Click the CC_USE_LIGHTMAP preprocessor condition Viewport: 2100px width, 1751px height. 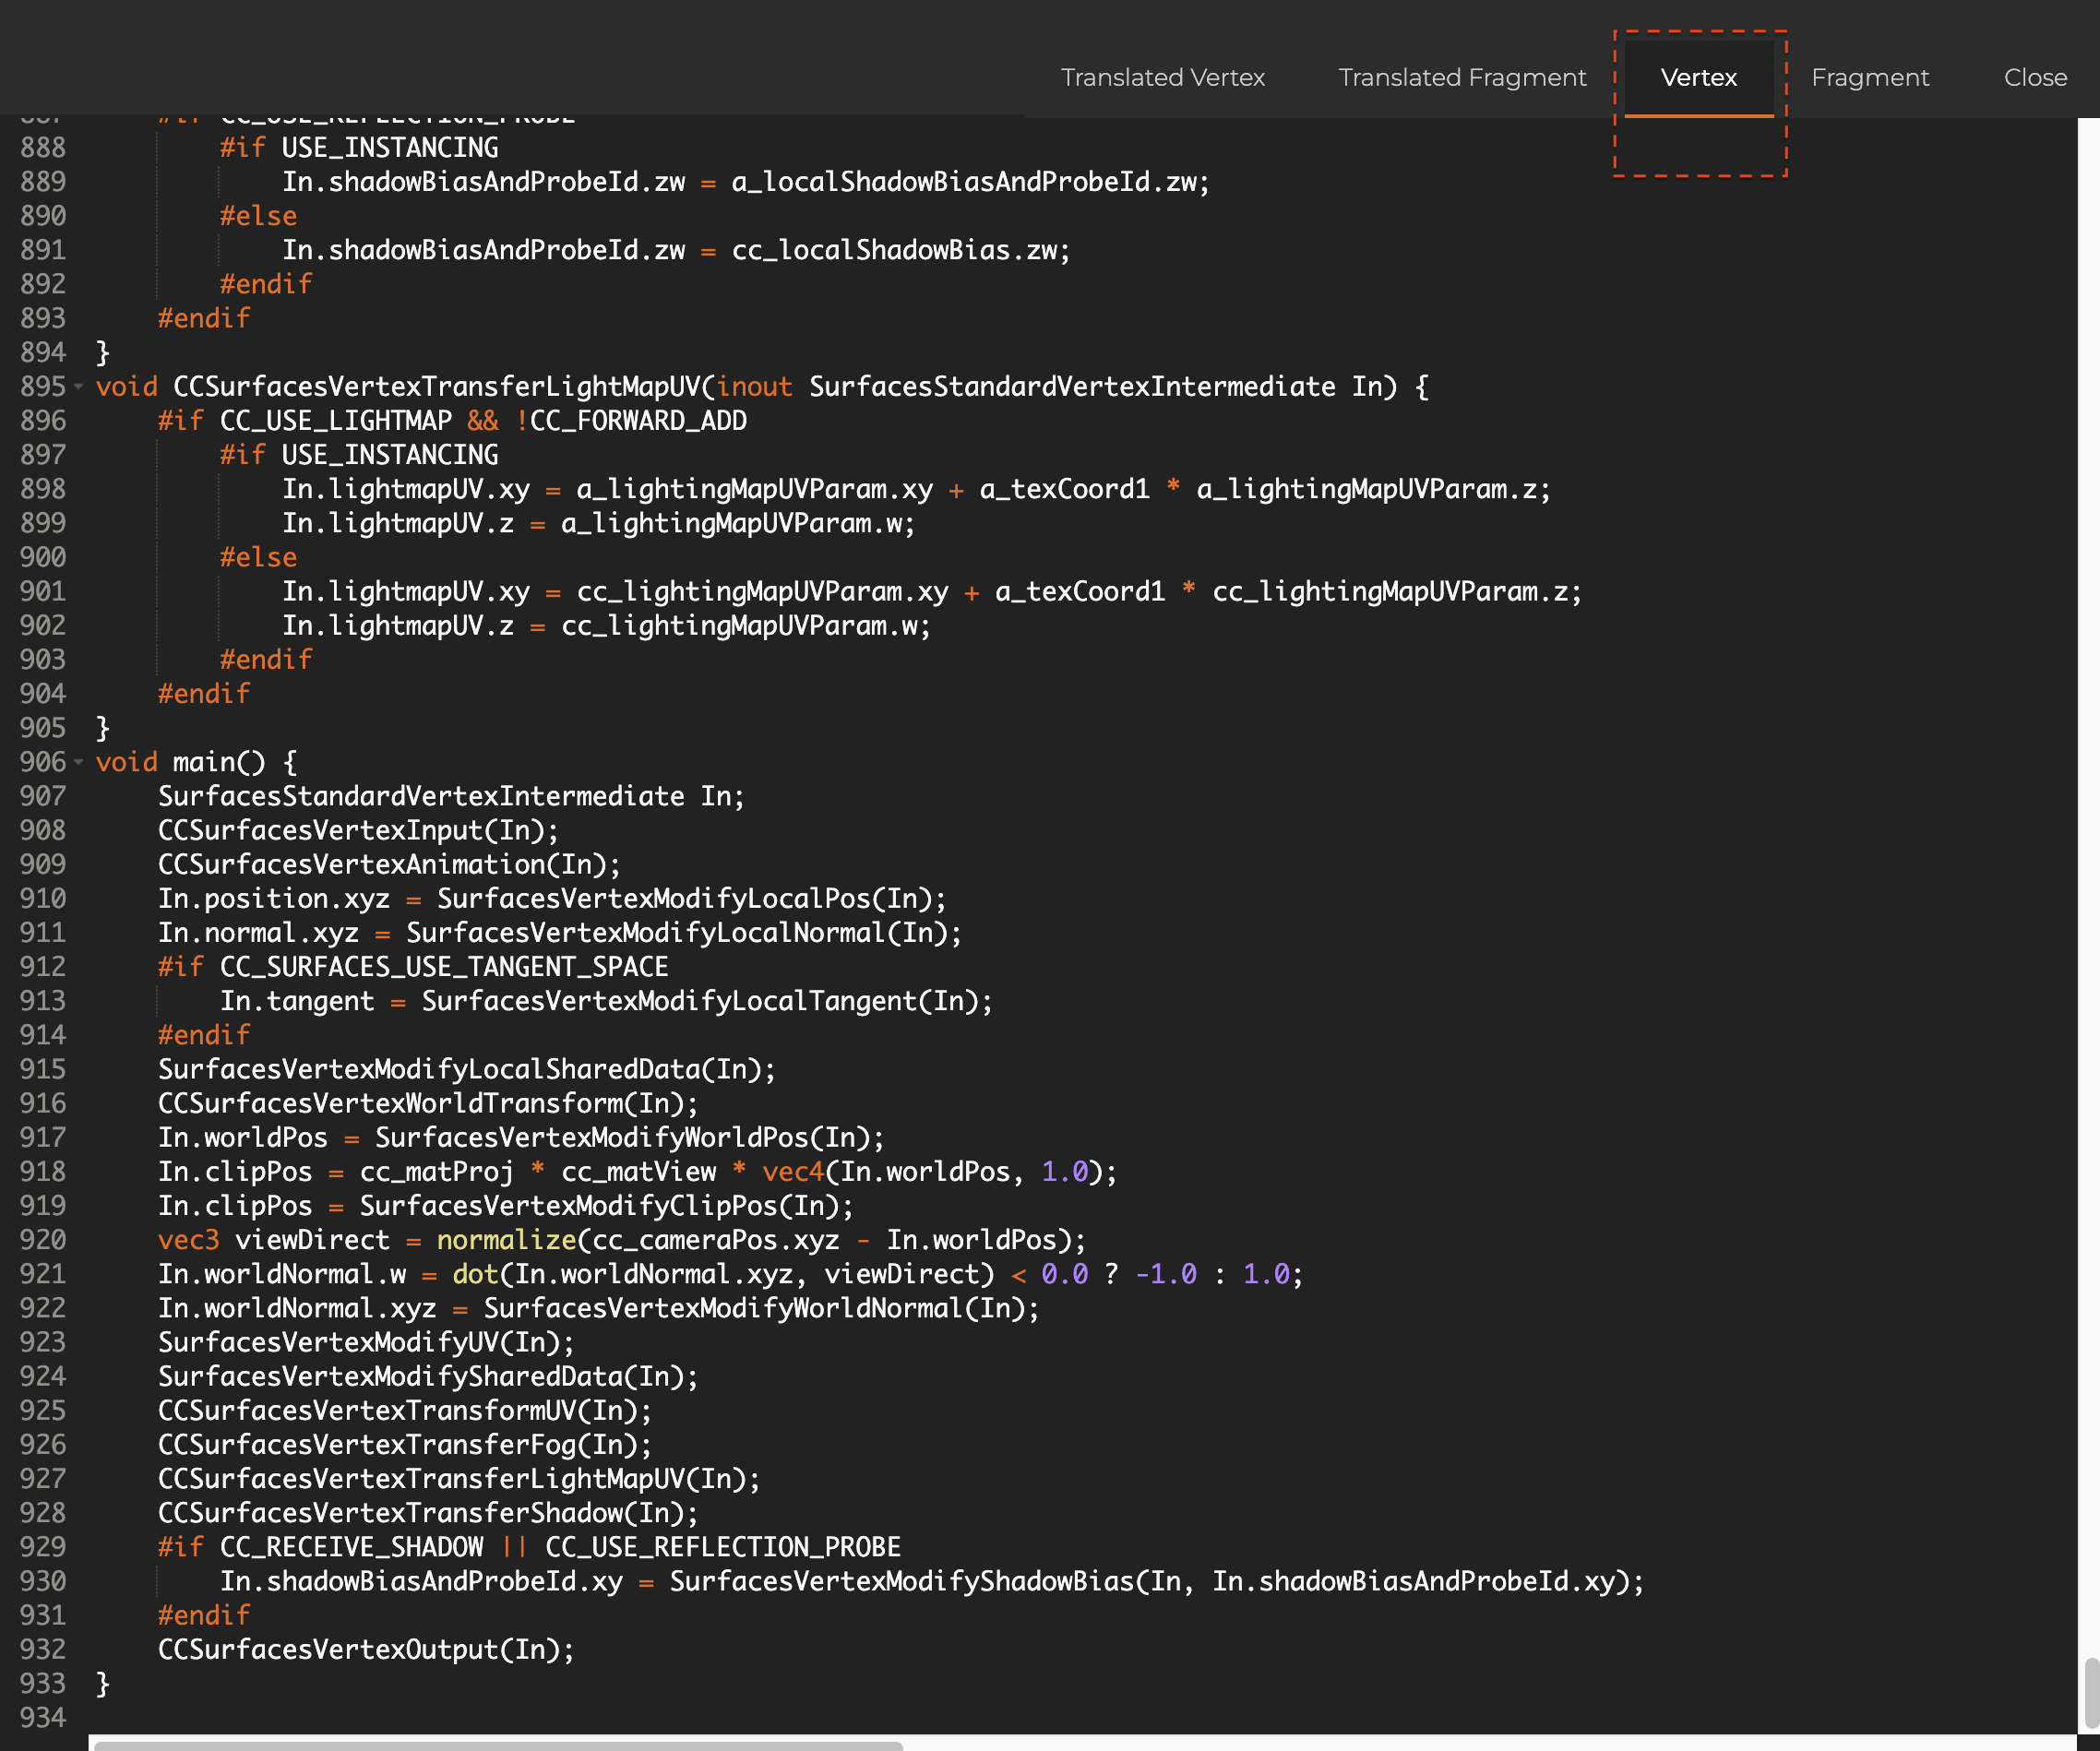click(x=335, y=421)
